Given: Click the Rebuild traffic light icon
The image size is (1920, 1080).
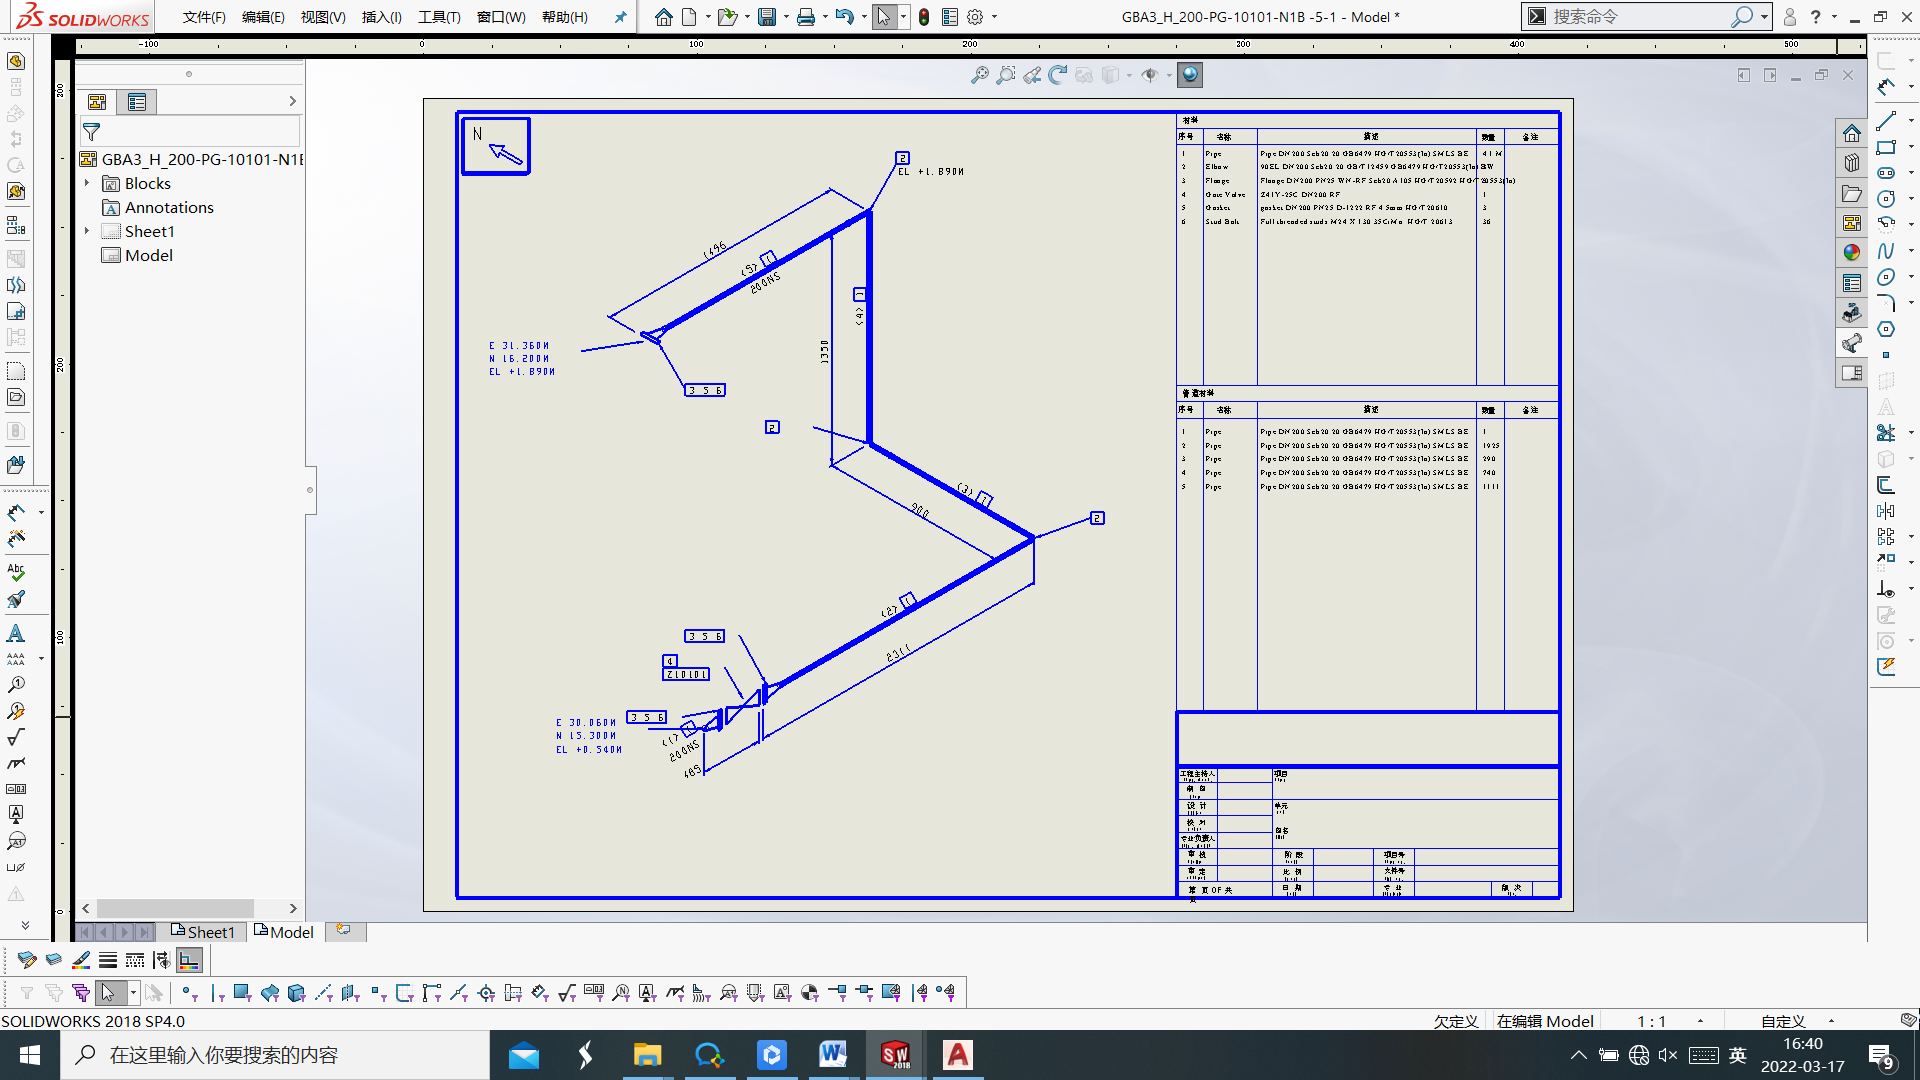Looking at the screenshot, I should point(924,17).
